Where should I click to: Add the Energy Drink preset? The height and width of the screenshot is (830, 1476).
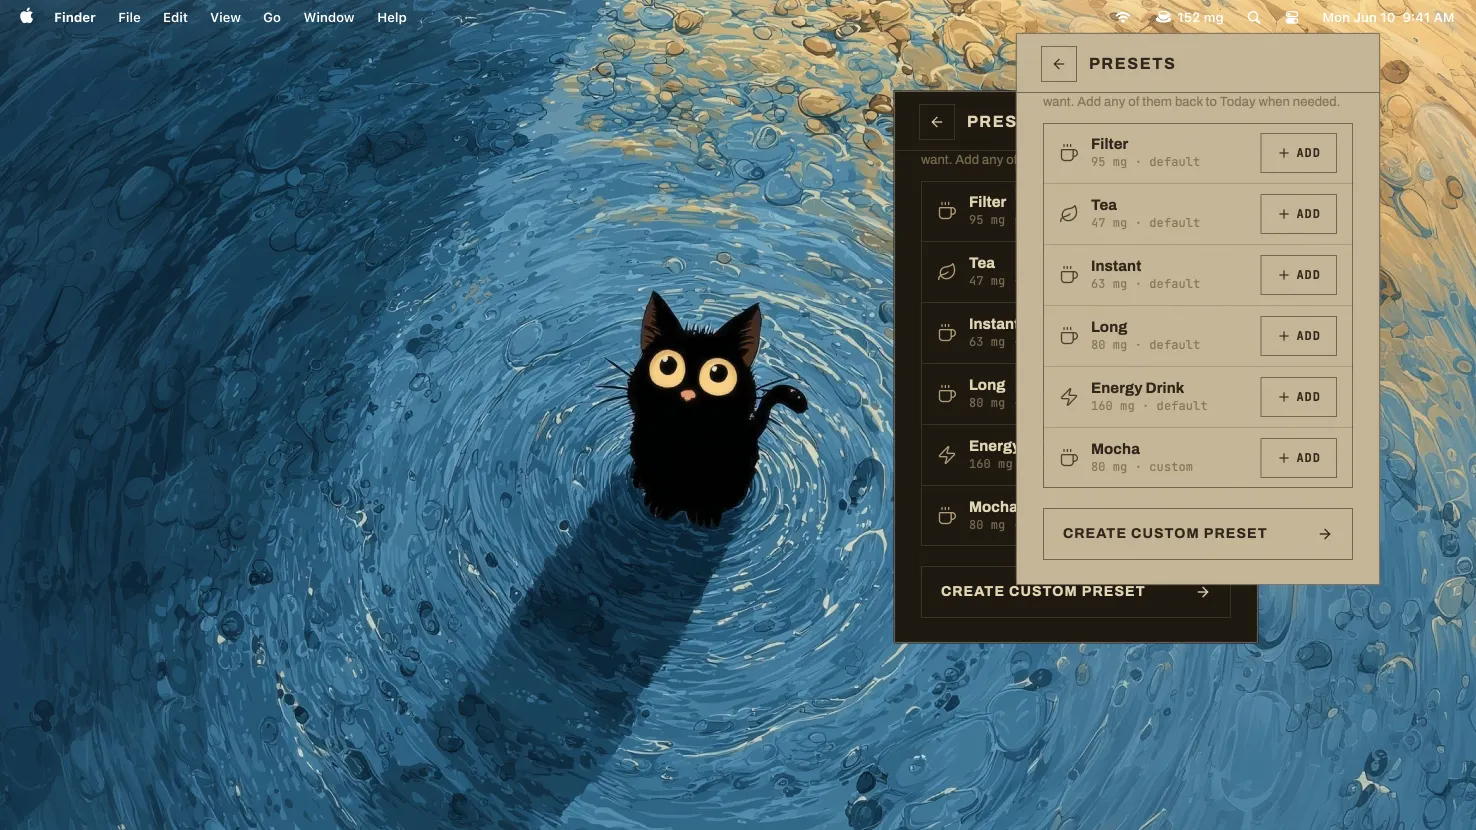click(x=1298, y=397)
